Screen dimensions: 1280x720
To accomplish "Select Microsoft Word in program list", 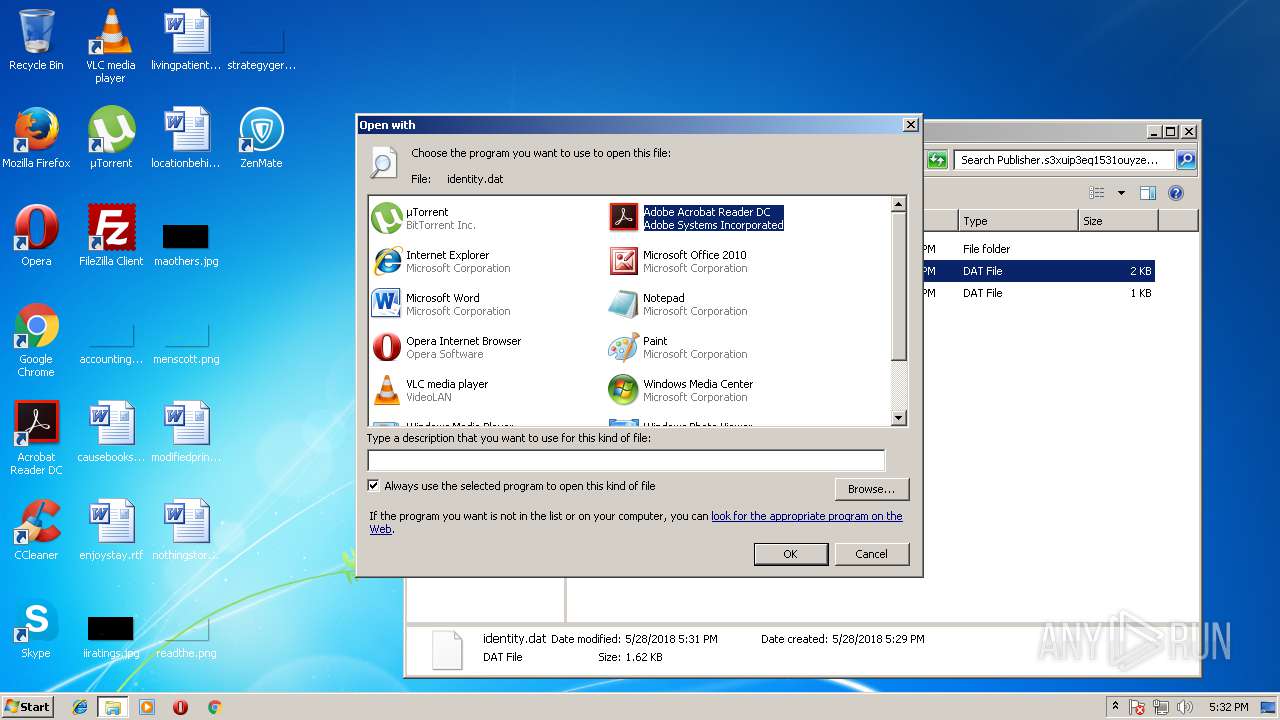I will 441,304.
